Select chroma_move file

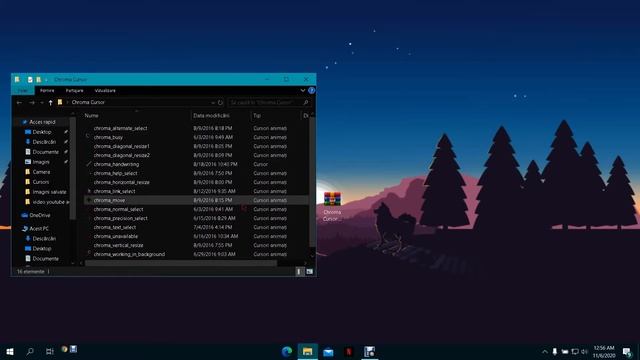pyautogui.click(x=109, y=200)
